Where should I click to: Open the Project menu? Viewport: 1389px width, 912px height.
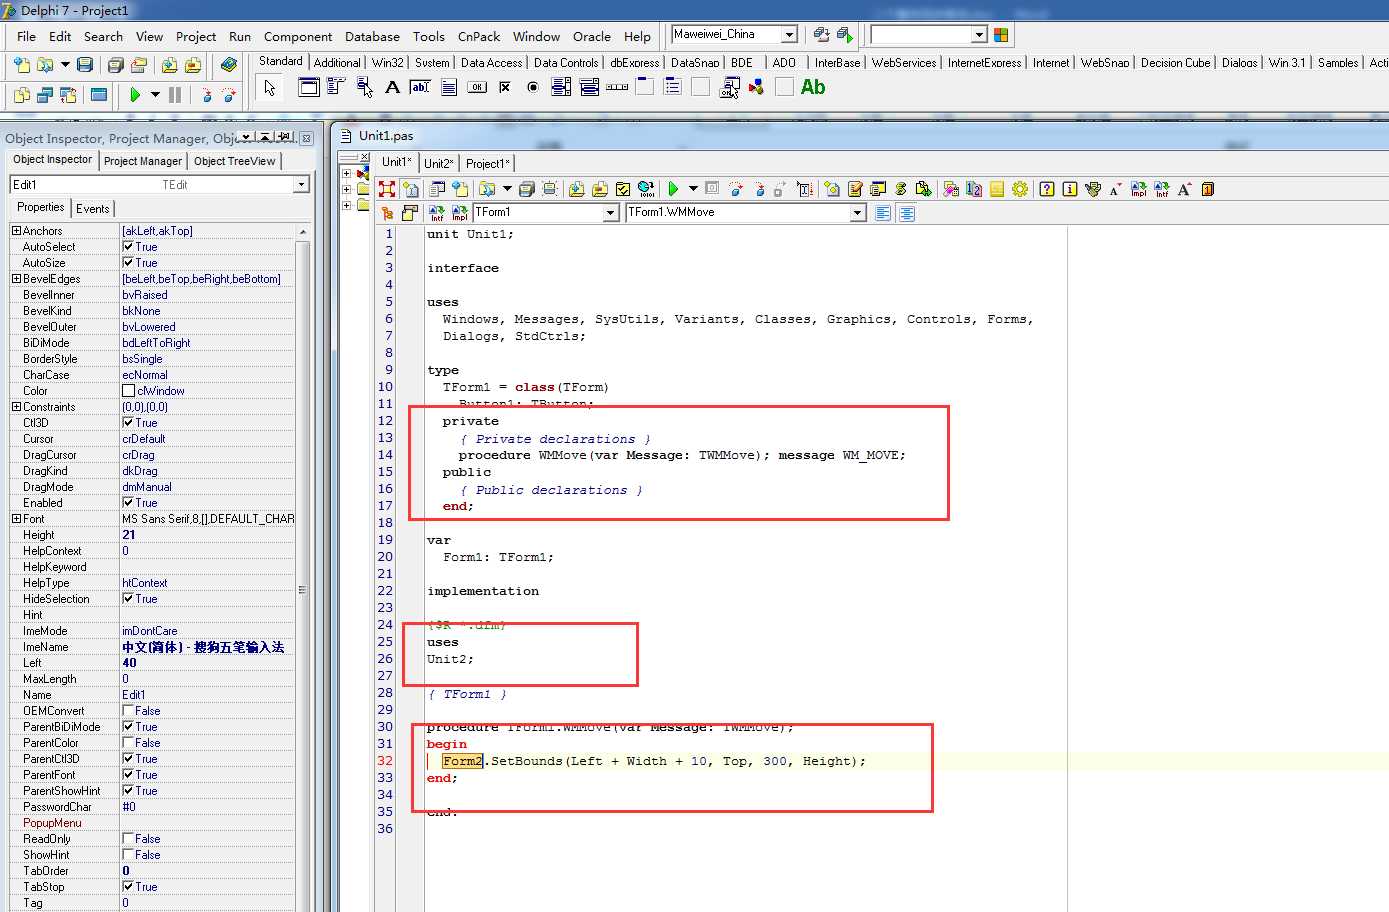196,37
